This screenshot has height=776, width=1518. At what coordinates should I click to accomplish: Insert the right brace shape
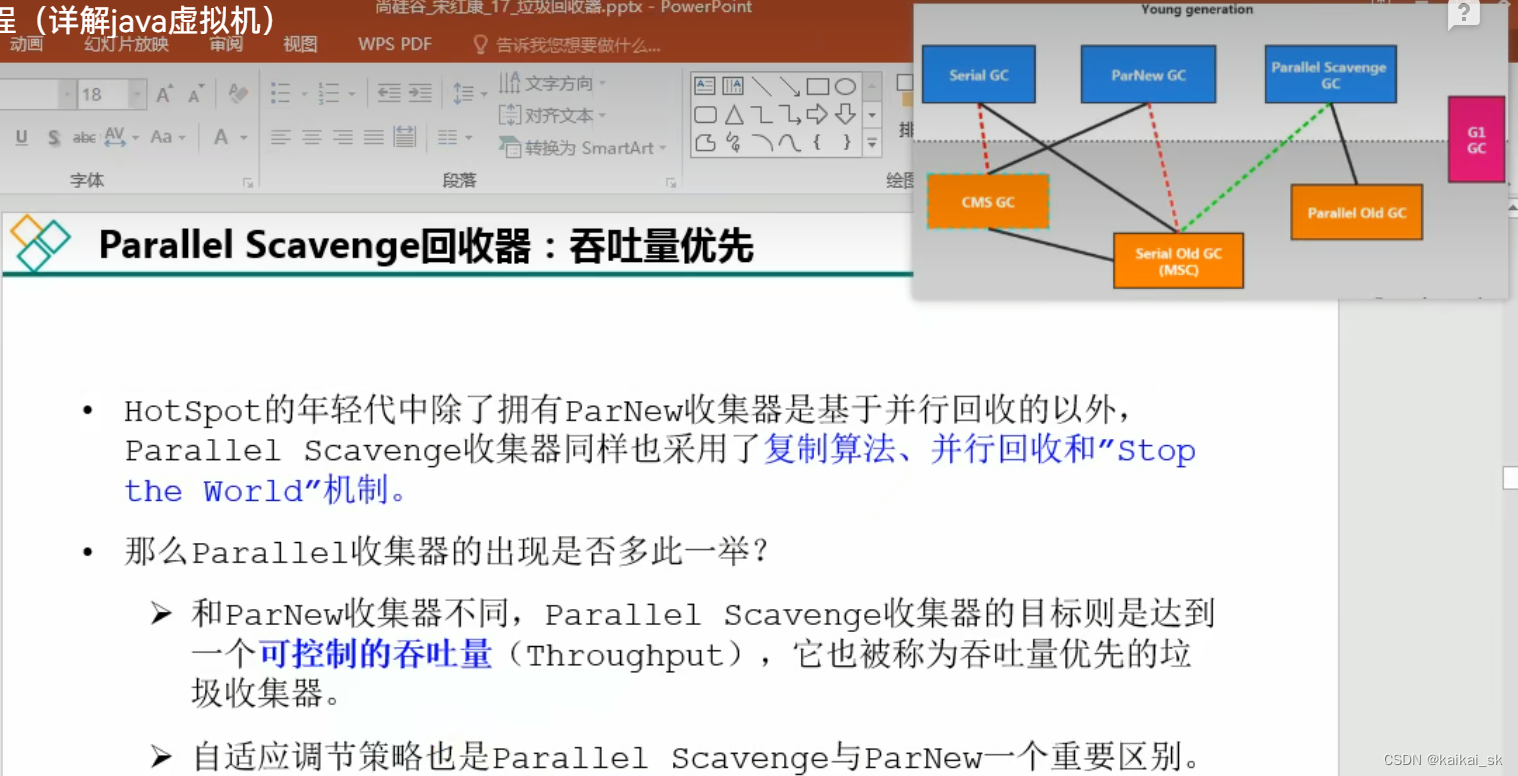coord(845,143)
